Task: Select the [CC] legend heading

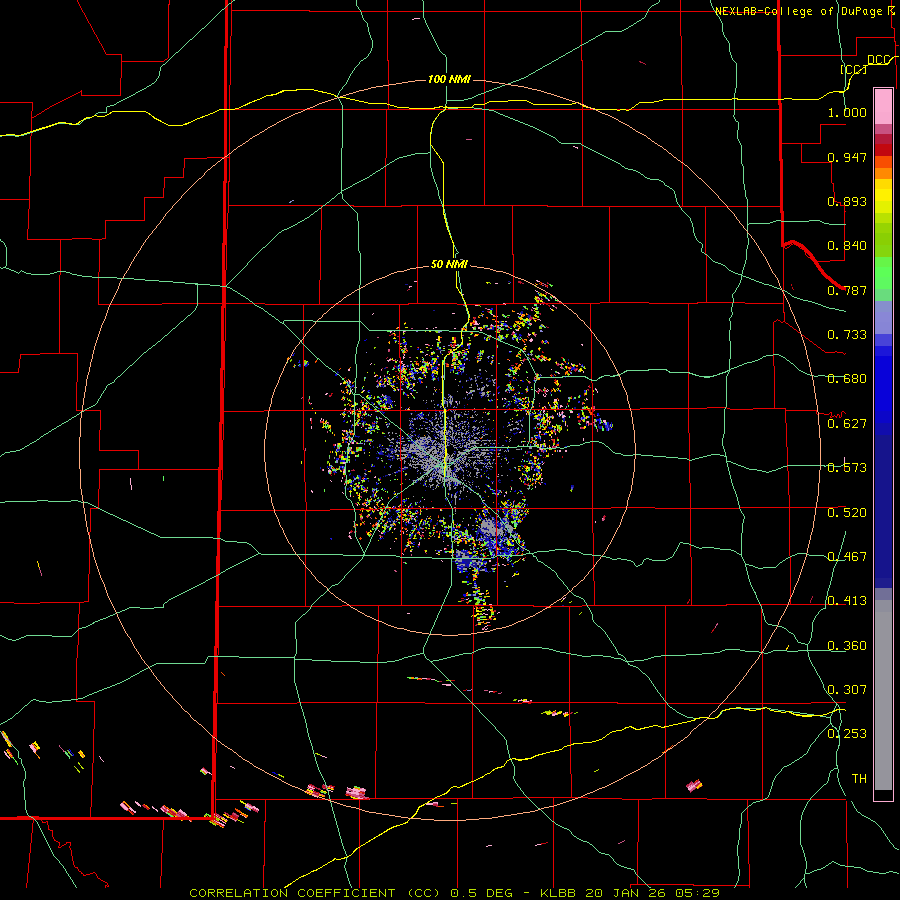Action: 854,69
